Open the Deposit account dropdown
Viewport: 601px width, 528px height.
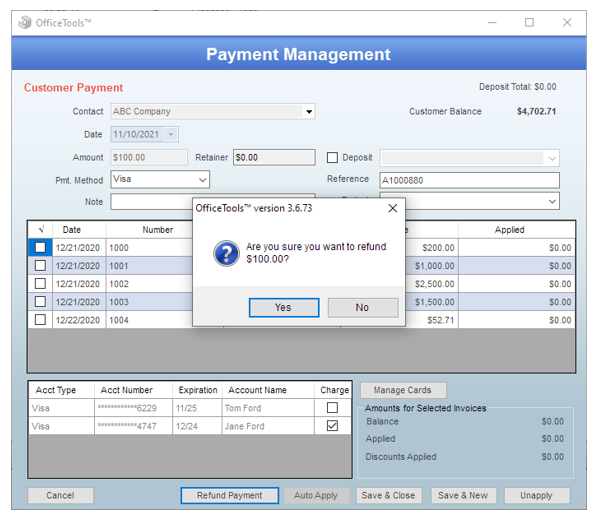coord(552,158)
